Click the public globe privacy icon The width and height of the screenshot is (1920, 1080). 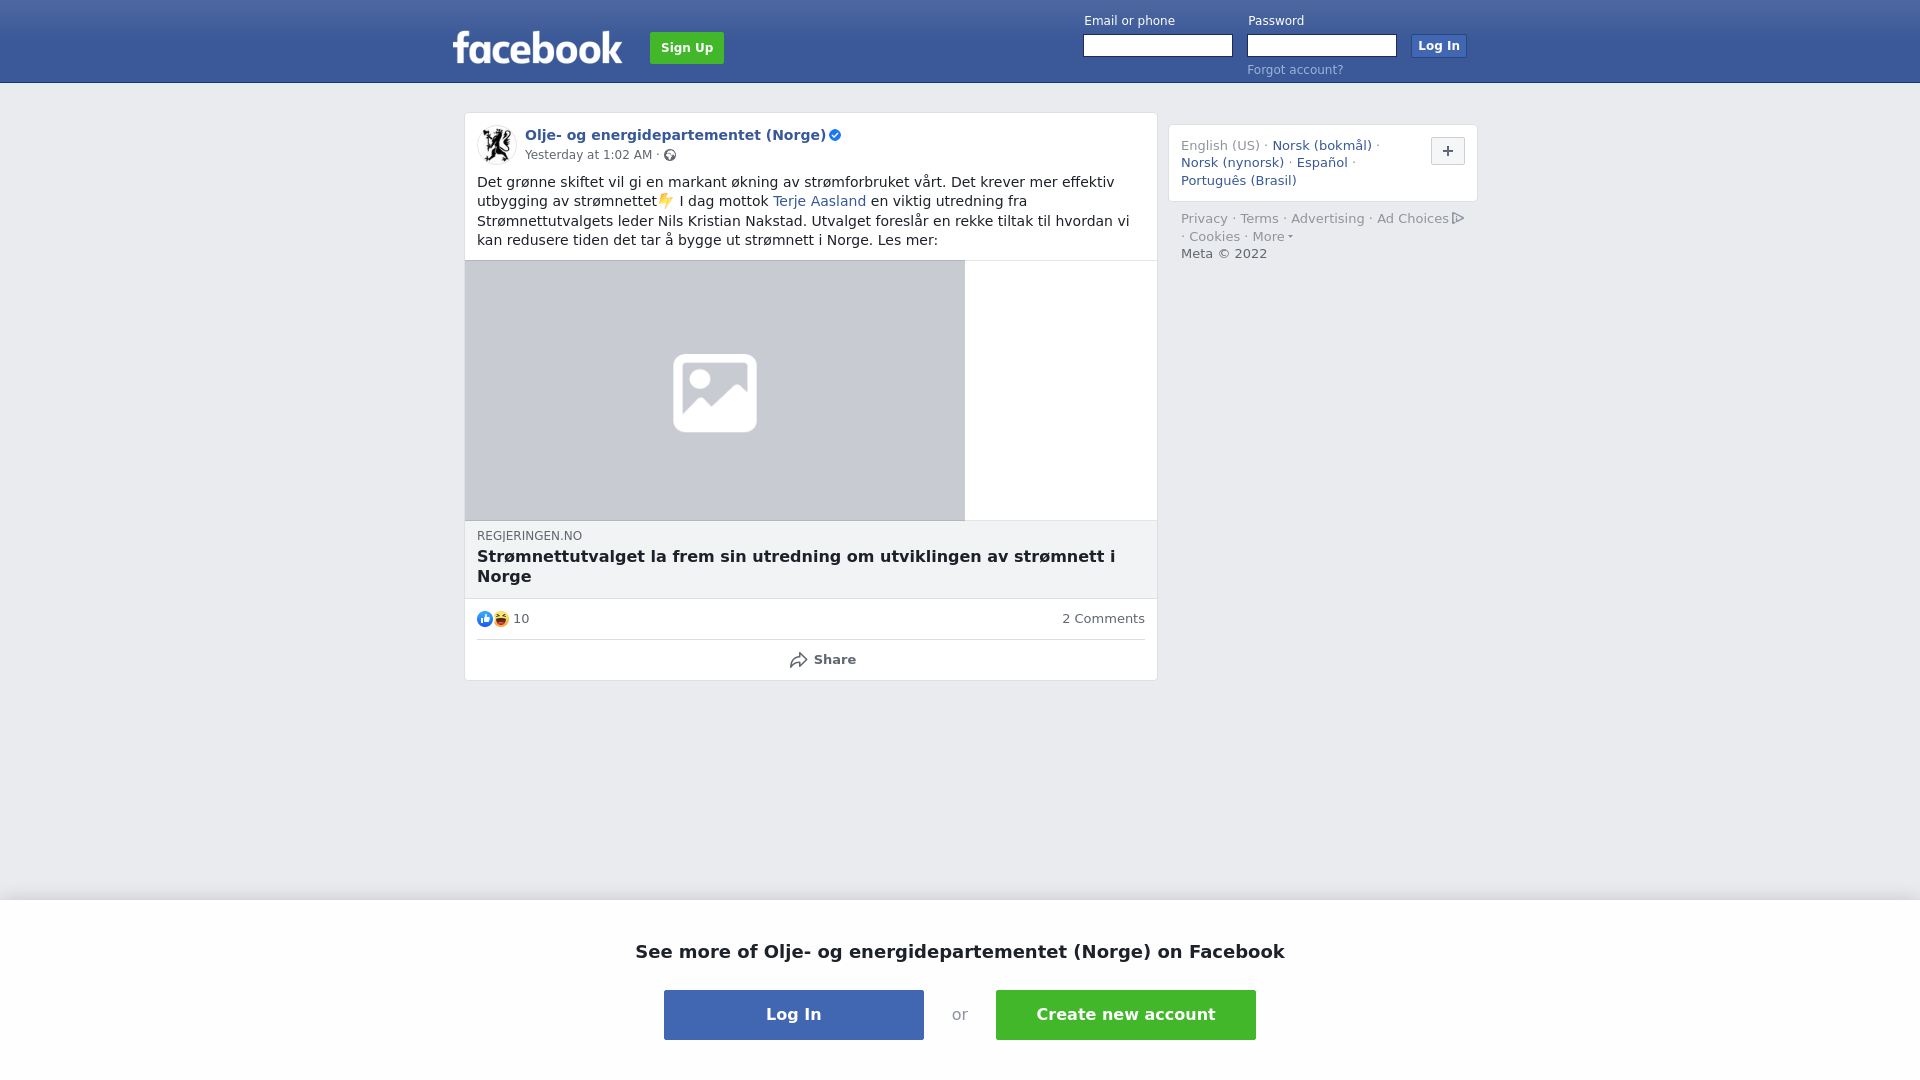coord(670,155)
